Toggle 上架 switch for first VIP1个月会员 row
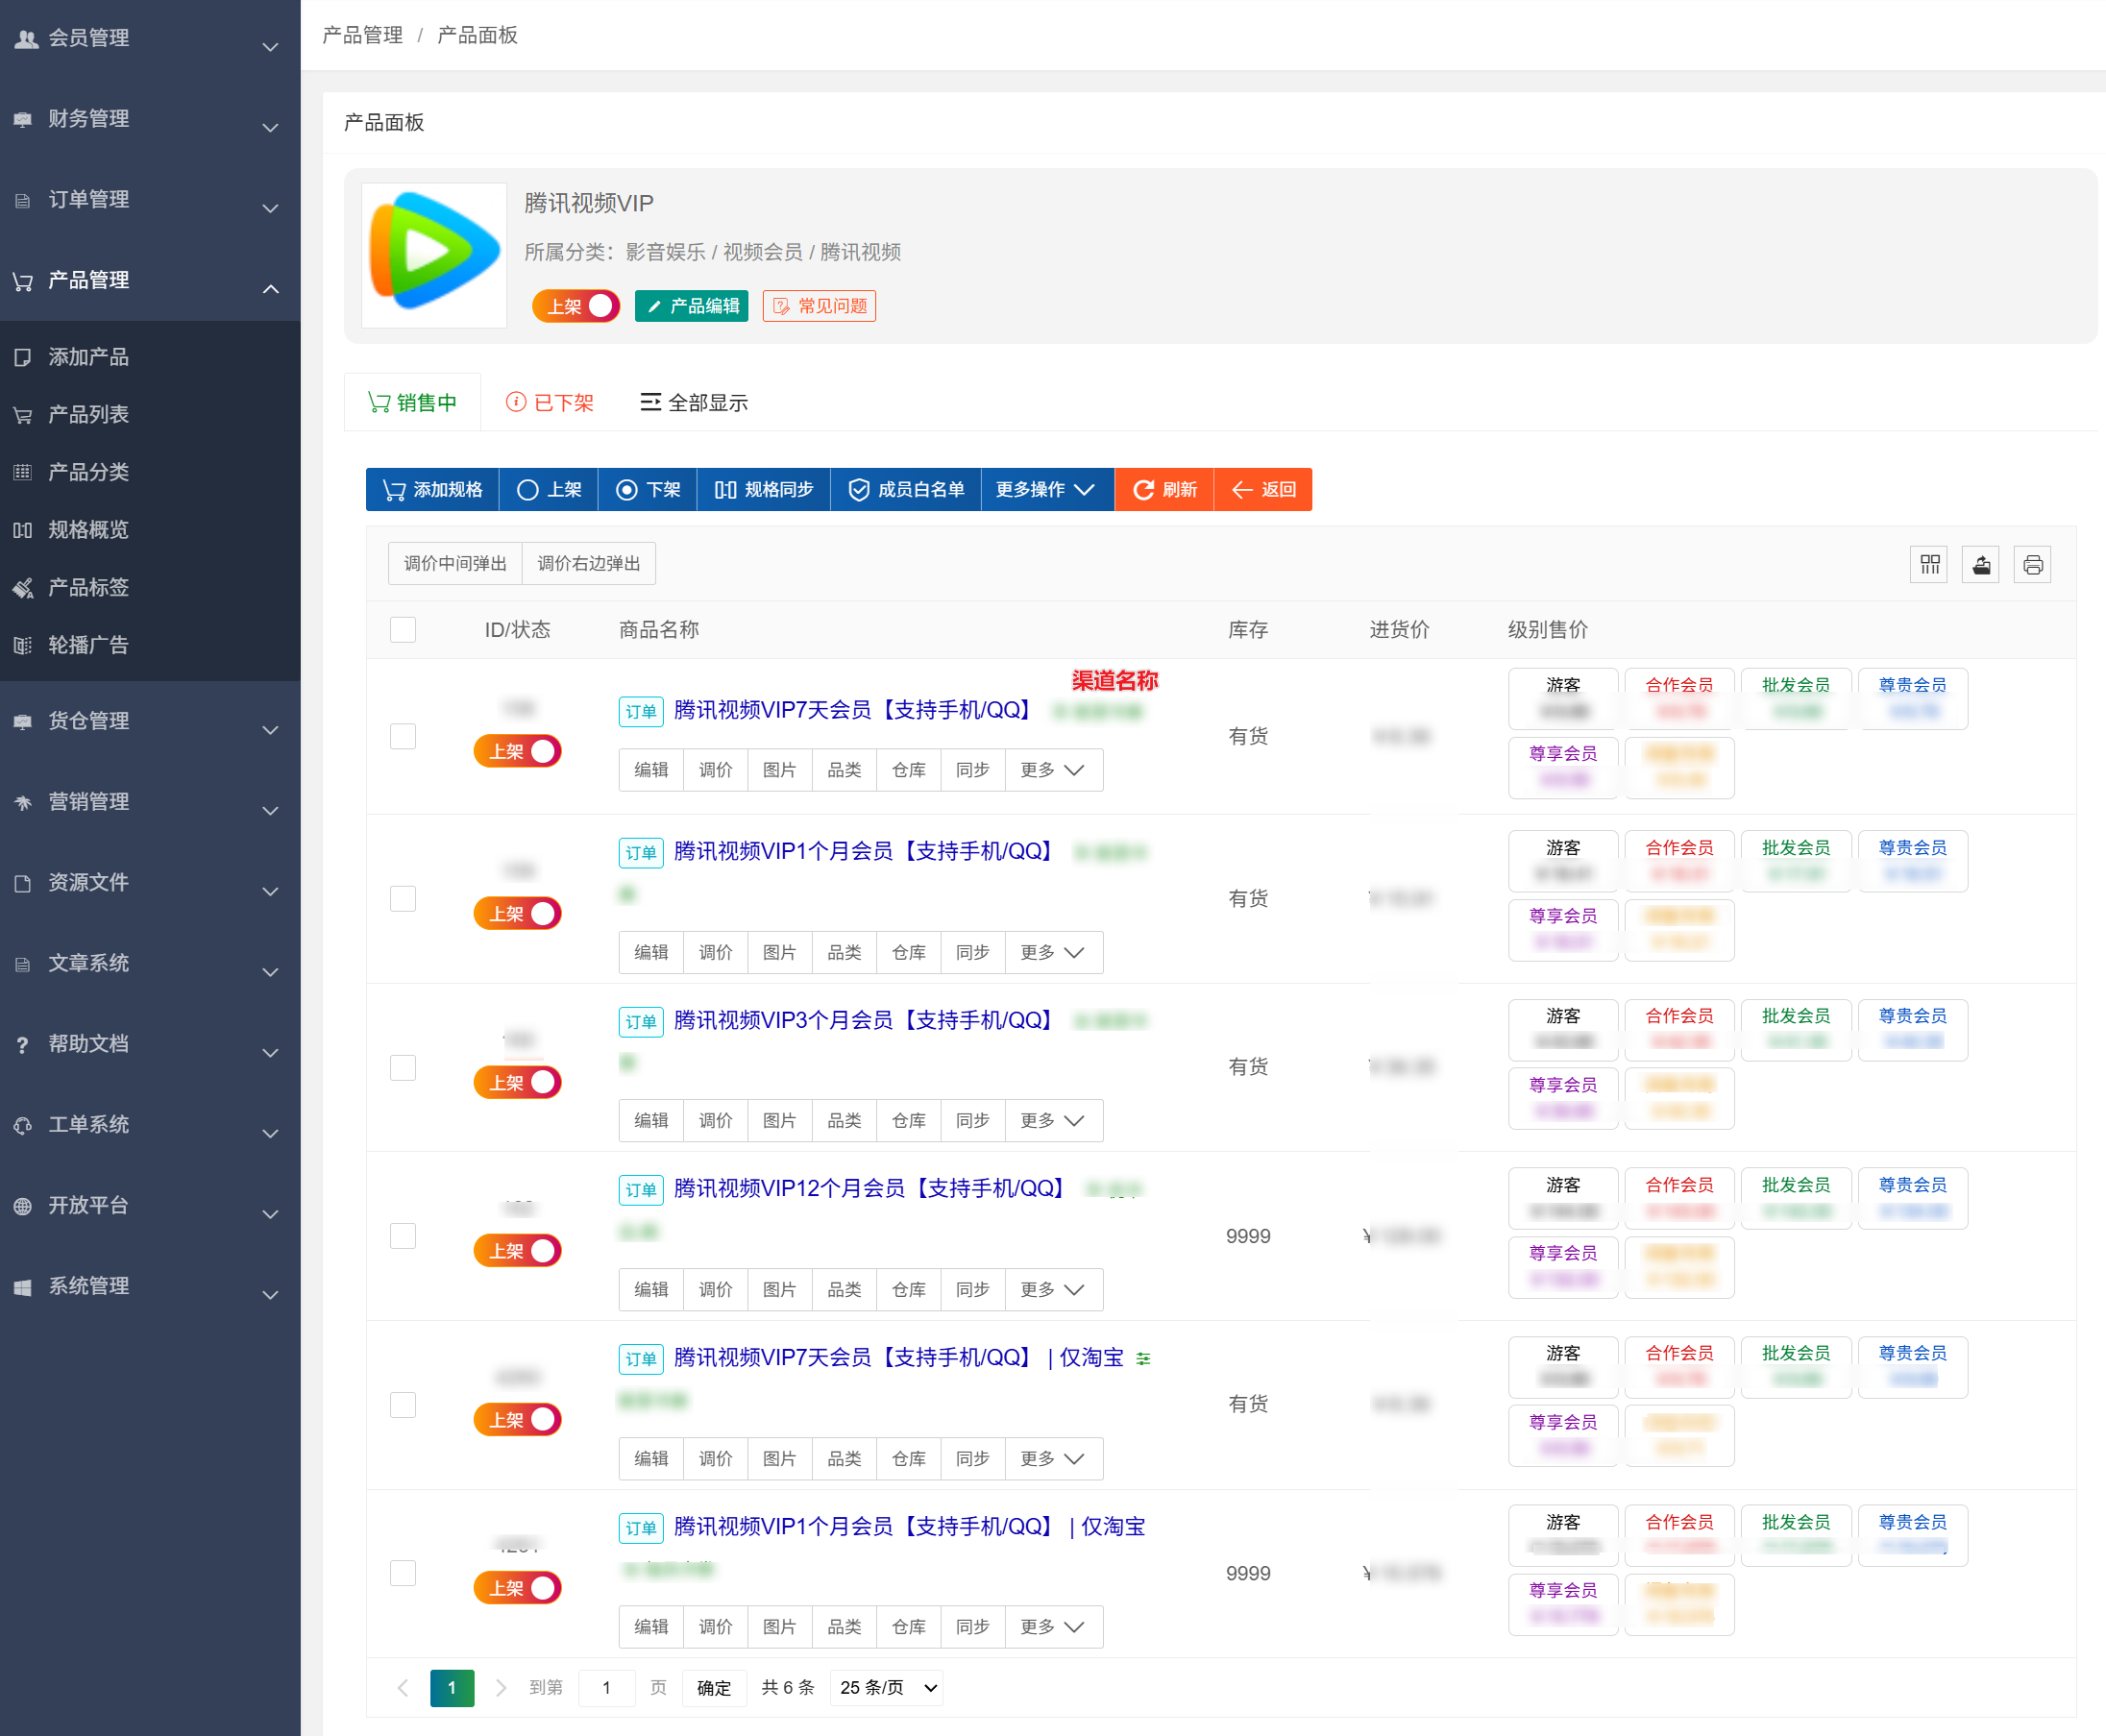This screenshot has width=2106, height=1736. tap(518, 914)
